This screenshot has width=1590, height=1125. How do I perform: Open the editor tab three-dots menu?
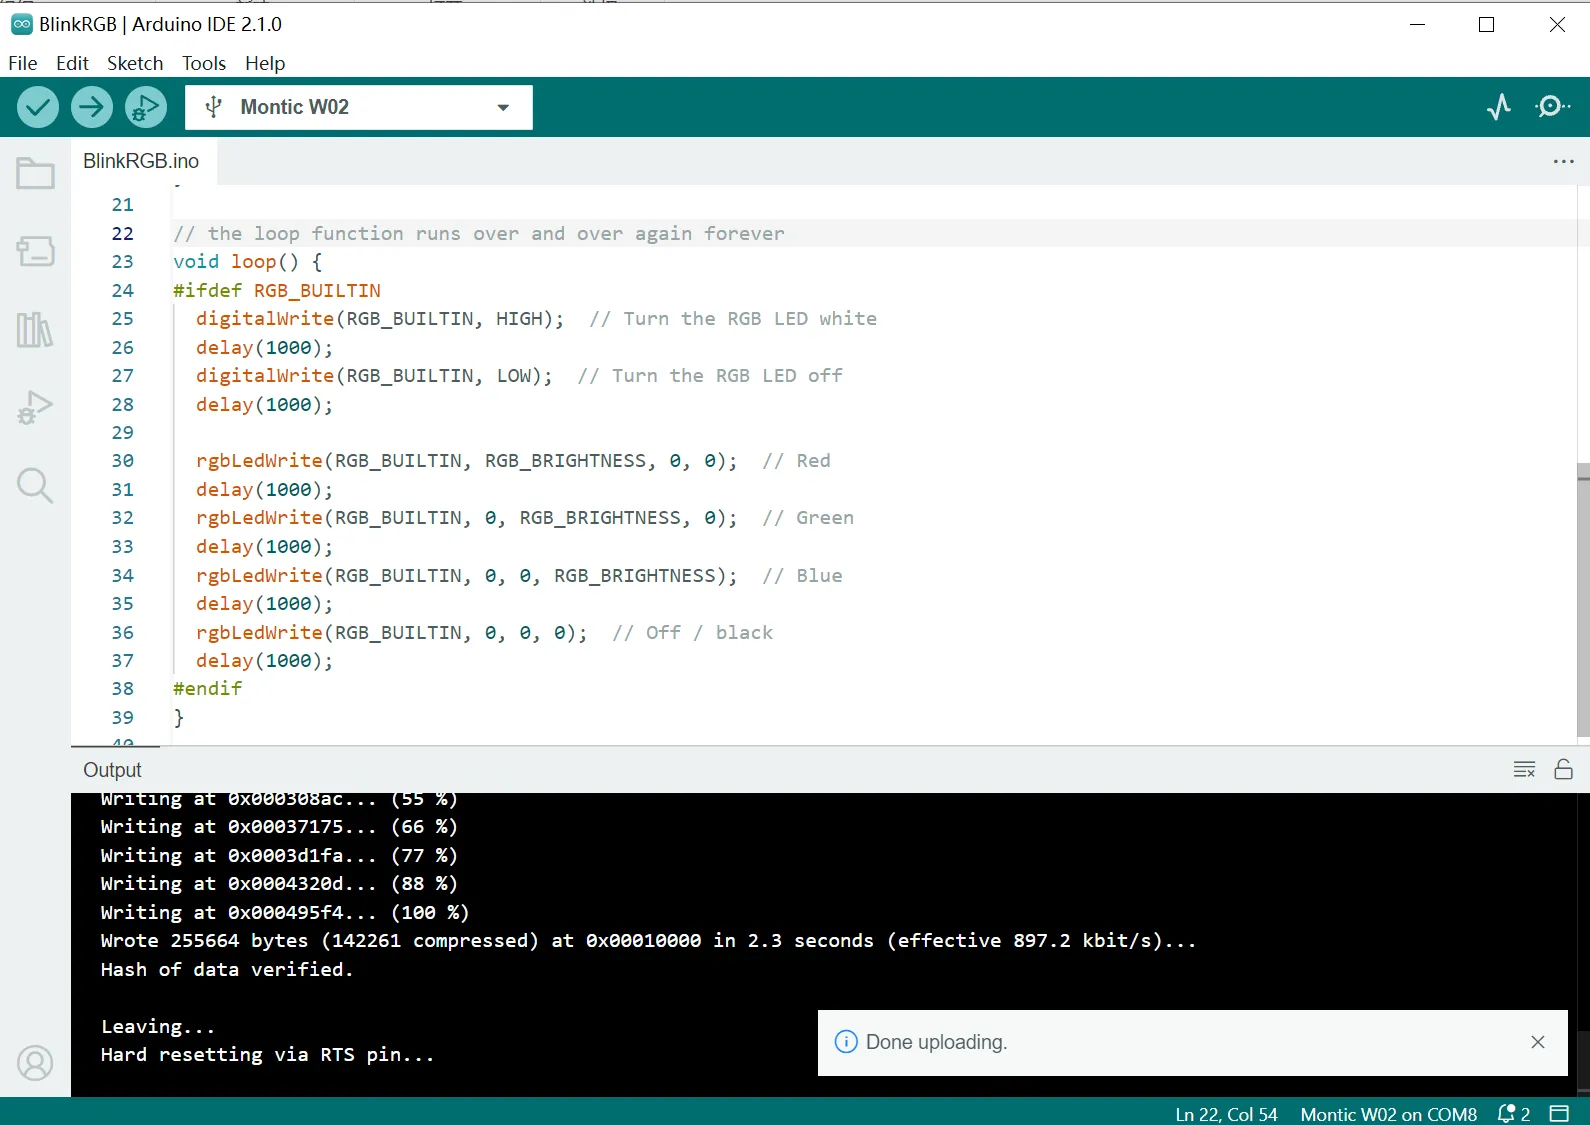(1563, 161)
